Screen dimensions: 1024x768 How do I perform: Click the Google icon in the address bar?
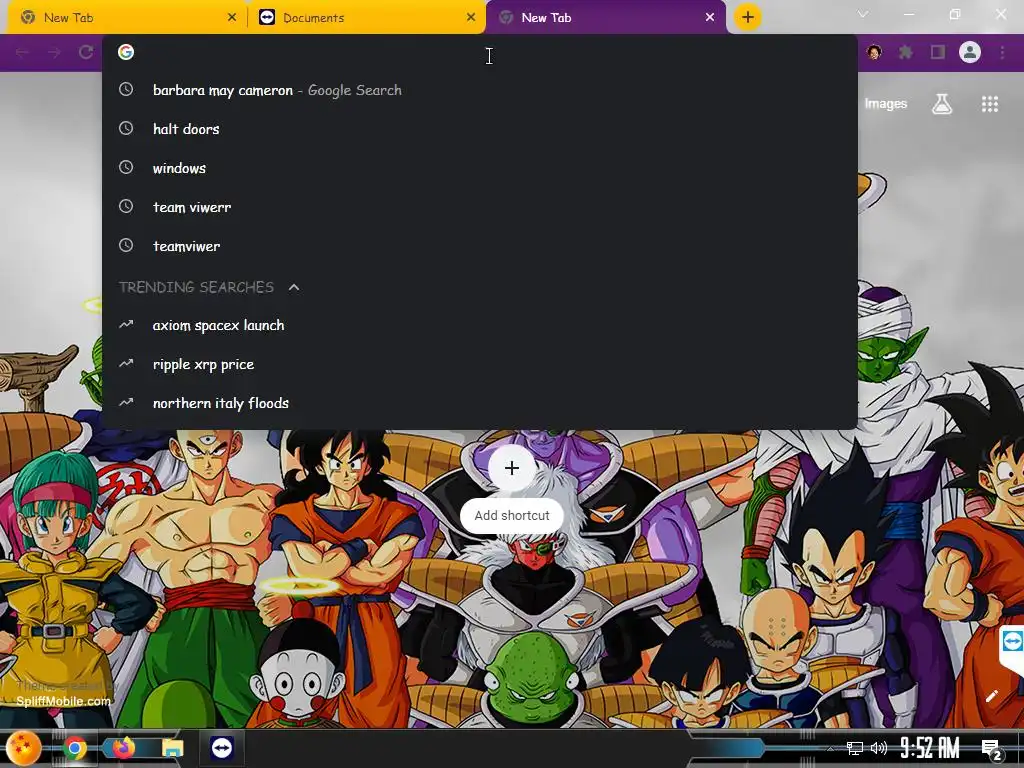[x=126, y=52]
